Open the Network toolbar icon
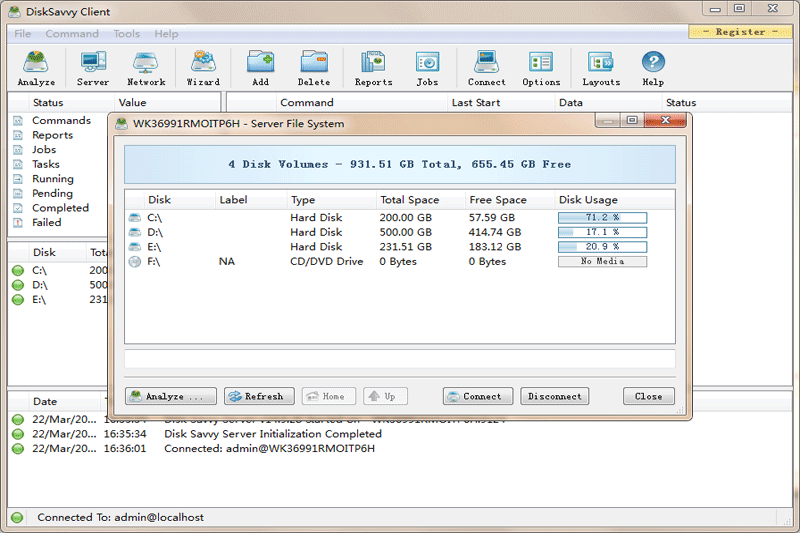 (146, 68)
